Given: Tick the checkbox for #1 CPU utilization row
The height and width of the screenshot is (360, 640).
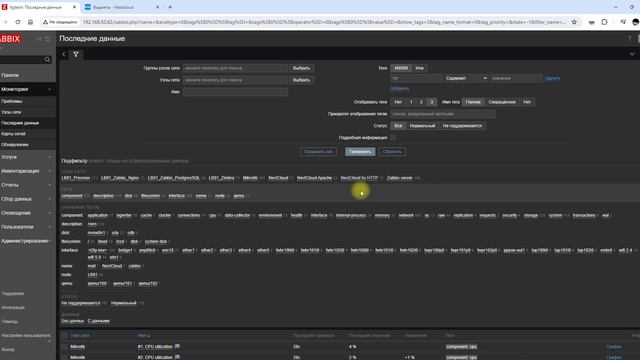Looking at the screenshot, I should 64,347.
